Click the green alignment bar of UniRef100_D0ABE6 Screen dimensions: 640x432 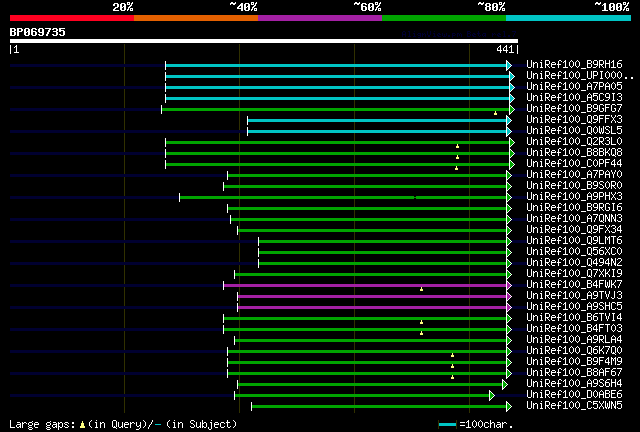tap(362, 396)
